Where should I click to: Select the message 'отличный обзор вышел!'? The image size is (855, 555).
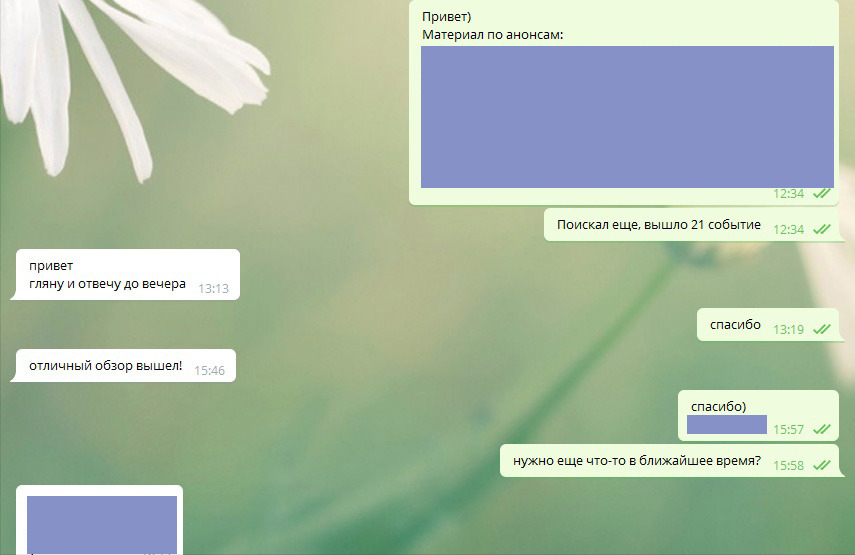point(105,366)
